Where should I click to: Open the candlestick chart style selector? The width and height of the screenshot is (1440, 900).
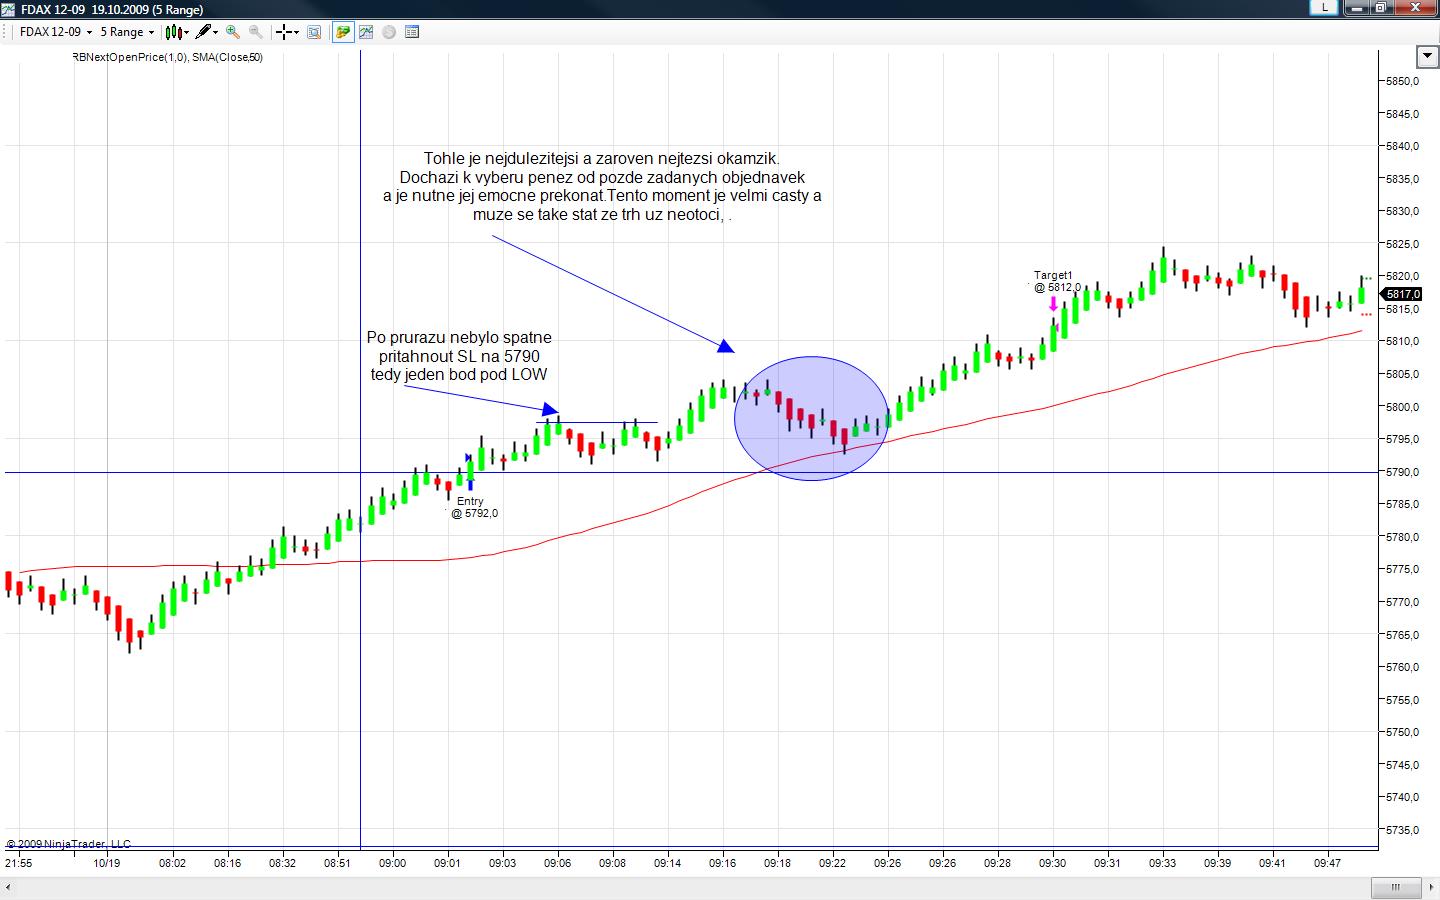(x=177, y=32)
